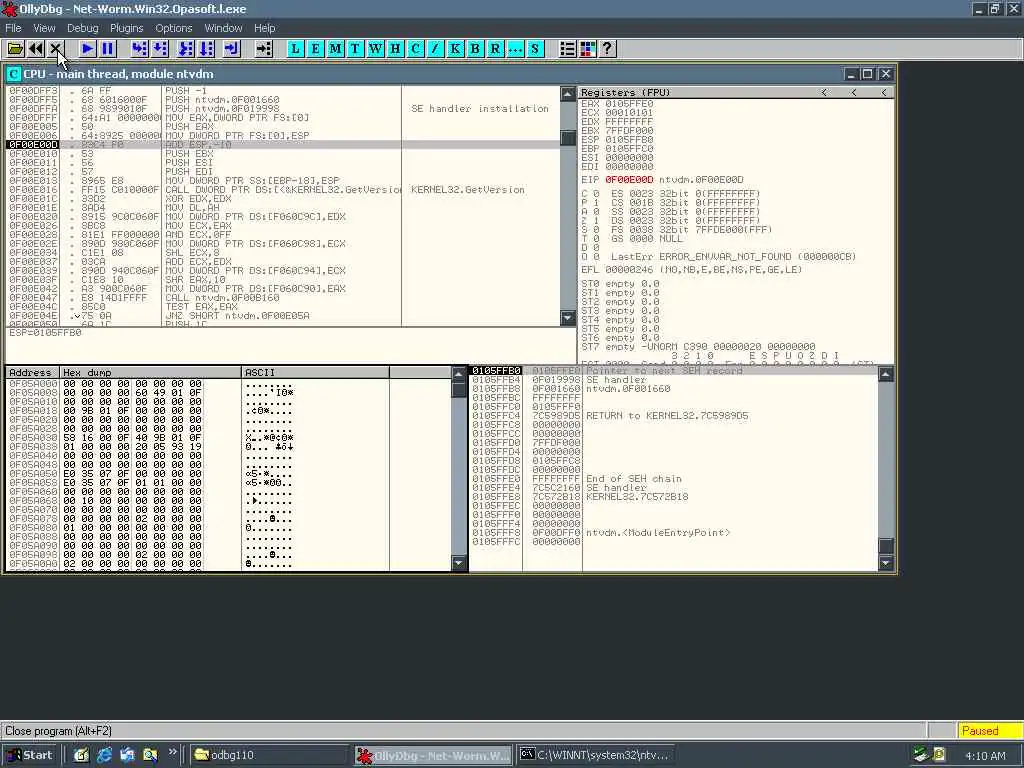Launch Internet Explorer from quick launch
Screen dimensions: 1024x768
click(x=104, y=755)
